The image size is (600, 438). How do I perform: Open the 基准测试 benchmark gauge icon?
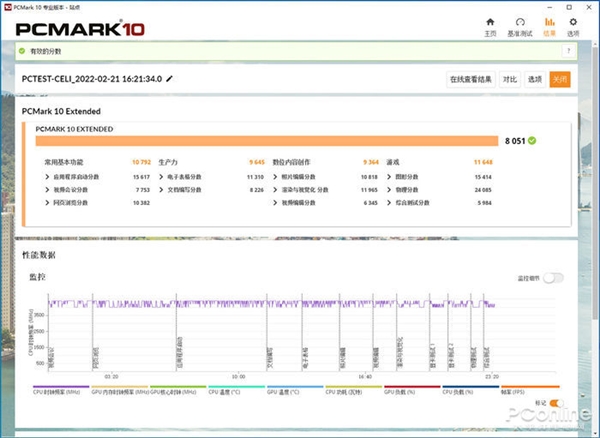tap(520, 22)
